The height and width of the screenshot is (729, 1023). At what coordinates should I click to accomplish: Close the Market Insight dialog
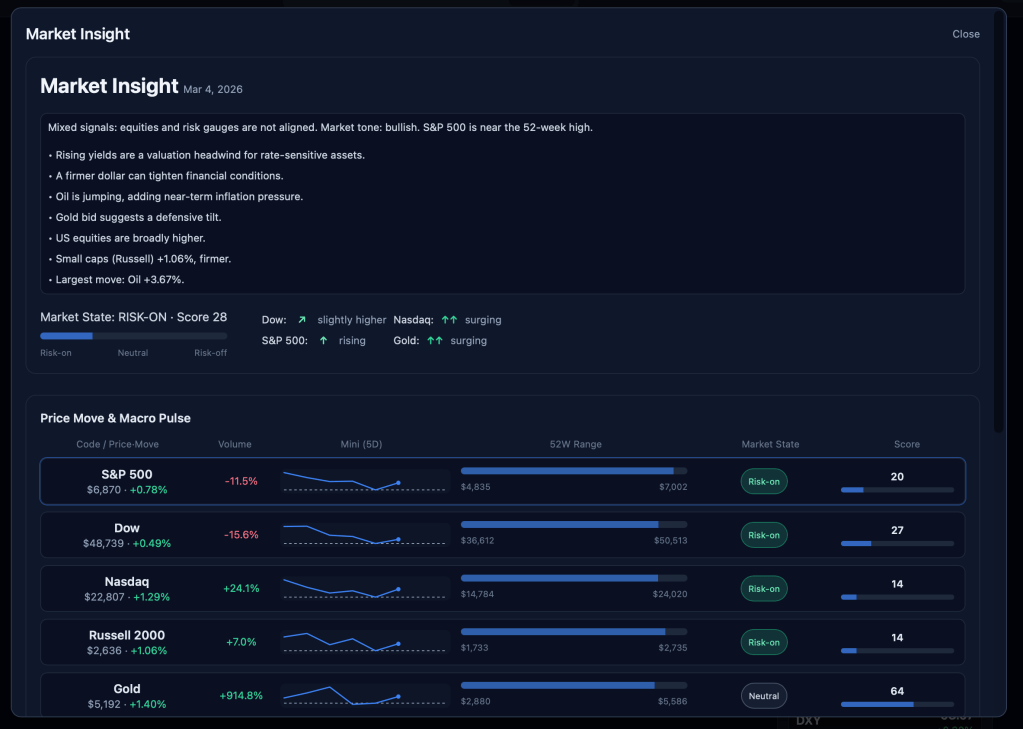click(x=965, y=34)
